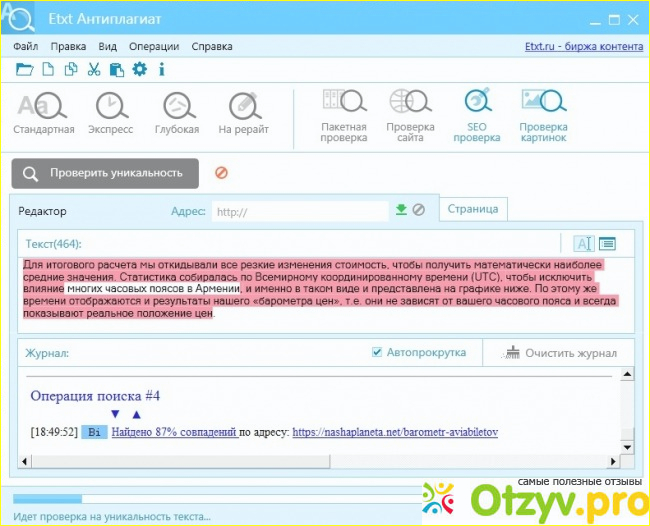Viewport: 650px width, 526px height.
Task: Toggle the Автопрокрутка checkbox
Action: 378,352
